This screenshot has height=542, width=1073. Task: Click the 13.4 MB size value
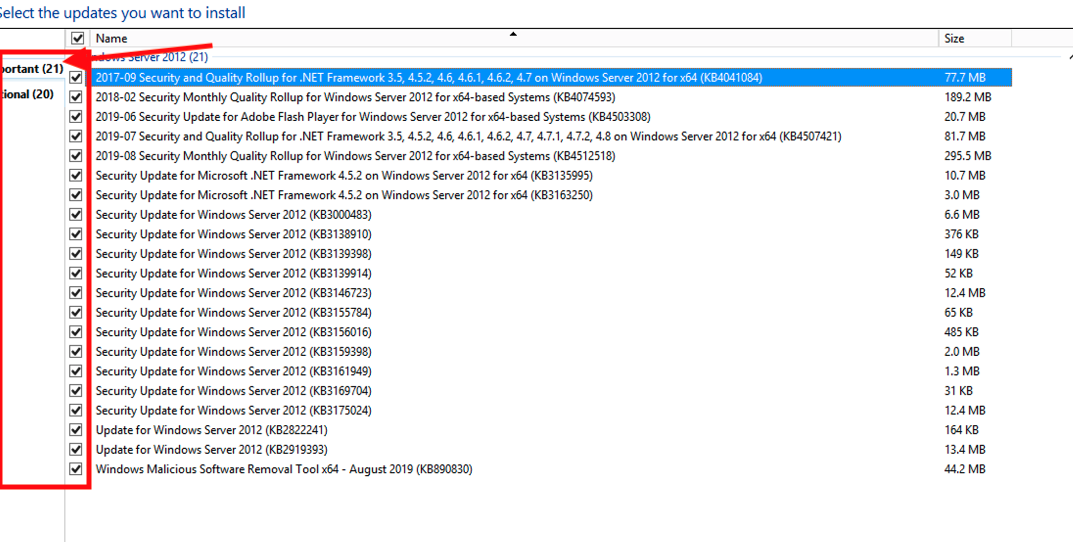pyautogui.click(x=965, y=450)
